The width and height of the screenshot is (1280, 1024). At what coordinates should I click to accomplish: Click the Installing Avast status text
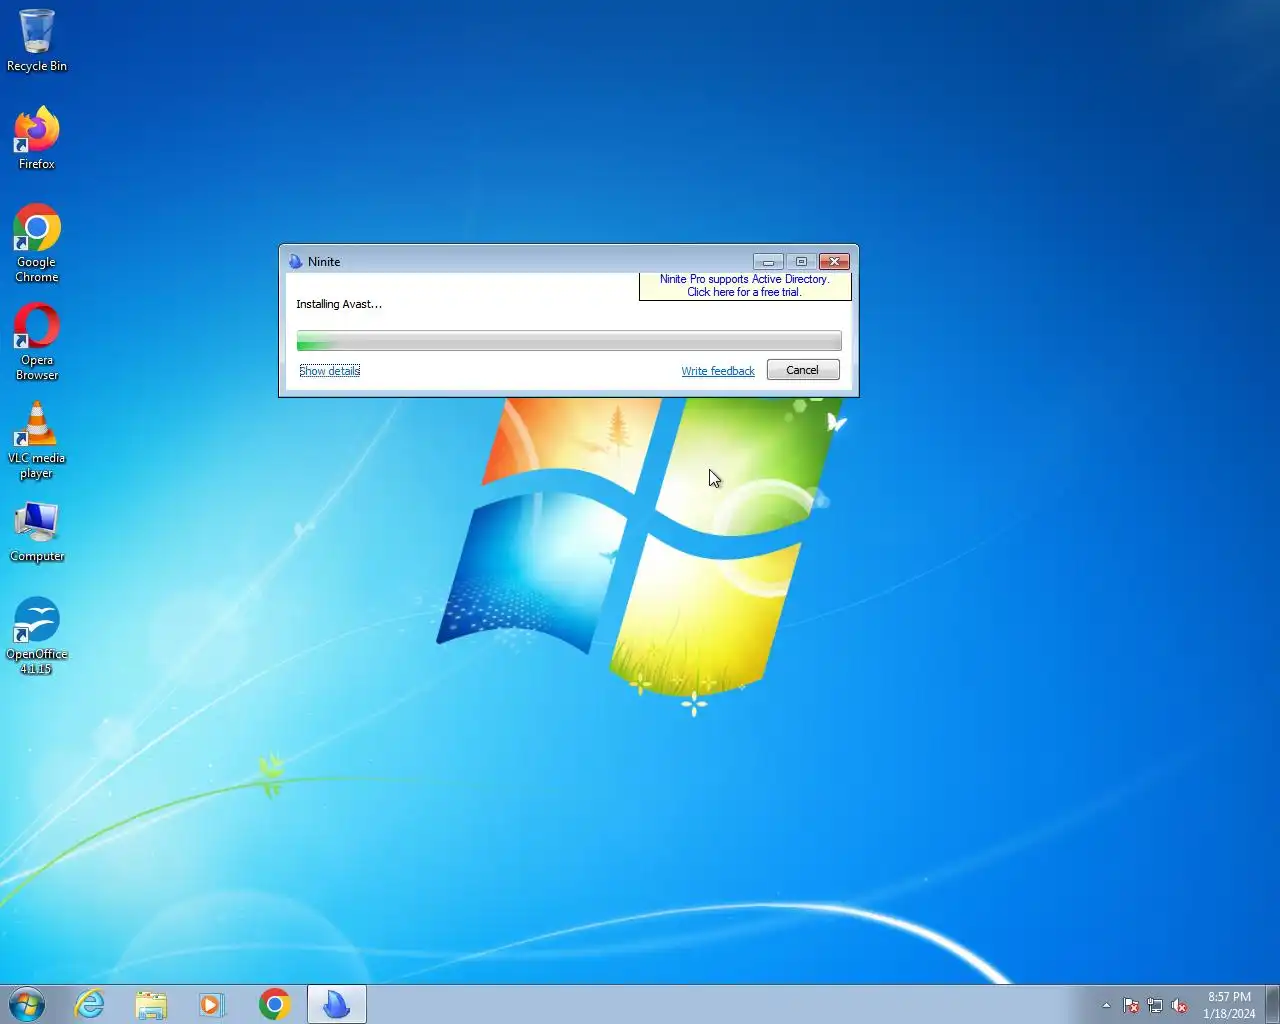[x=339, y=304]
